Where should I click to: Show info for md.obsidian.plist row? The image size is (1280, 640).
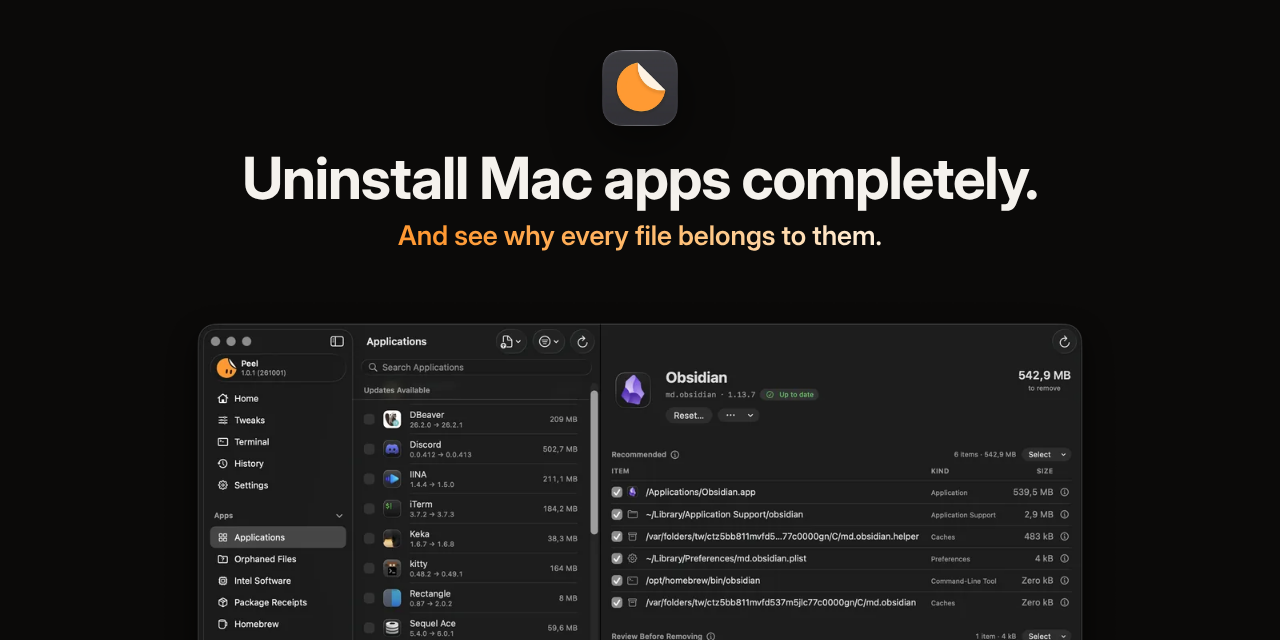click(1064, 559)
